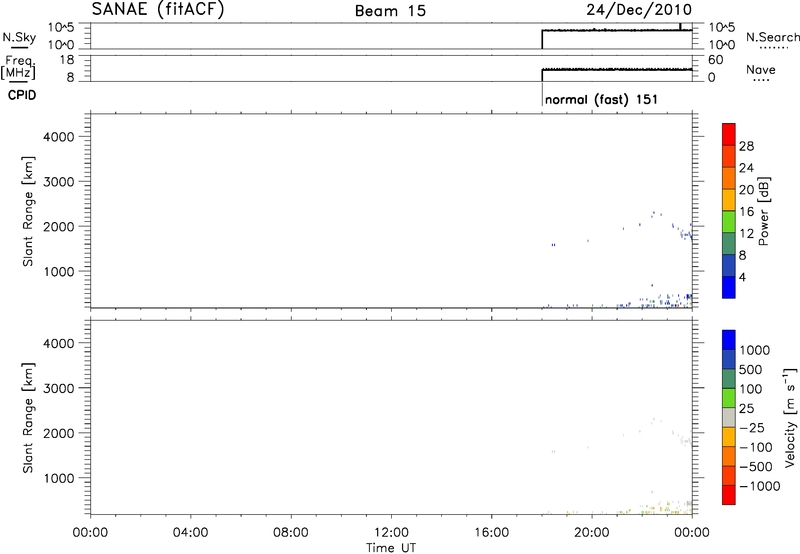Pick the green 25–100 Velocity swatch
This screenshot has width=800, height=554.
729,398
